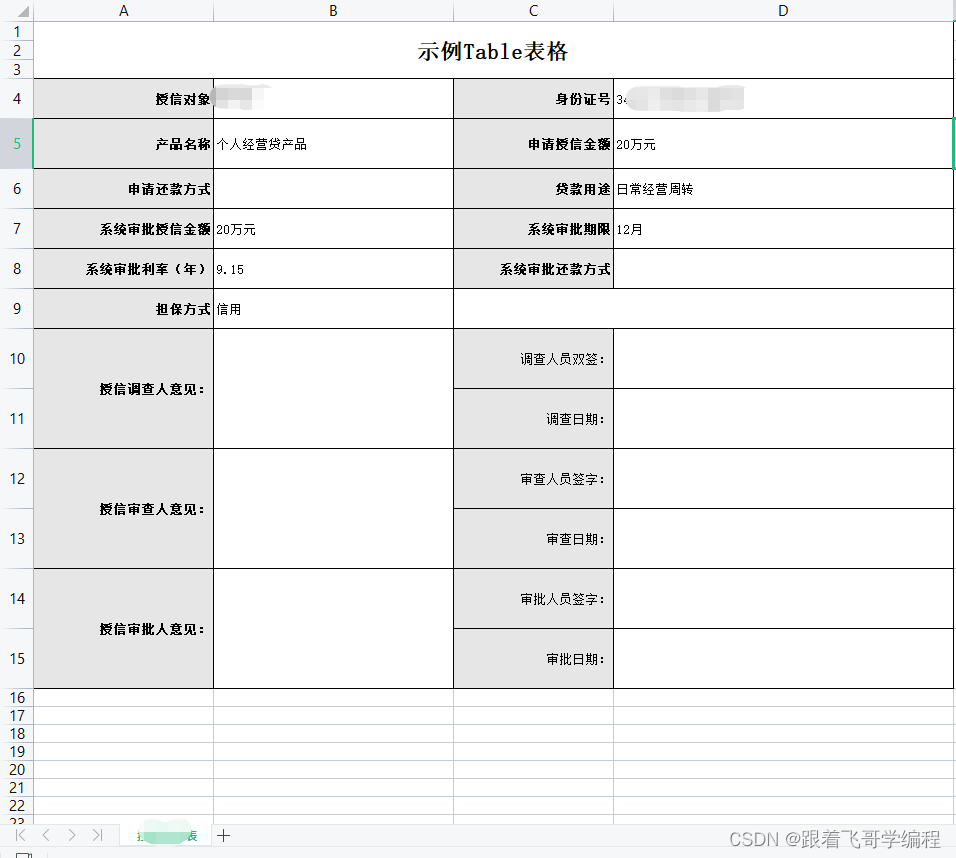The height and width of the screenshot is (858, 956).
Task: Select column B header
Action: 333,11
